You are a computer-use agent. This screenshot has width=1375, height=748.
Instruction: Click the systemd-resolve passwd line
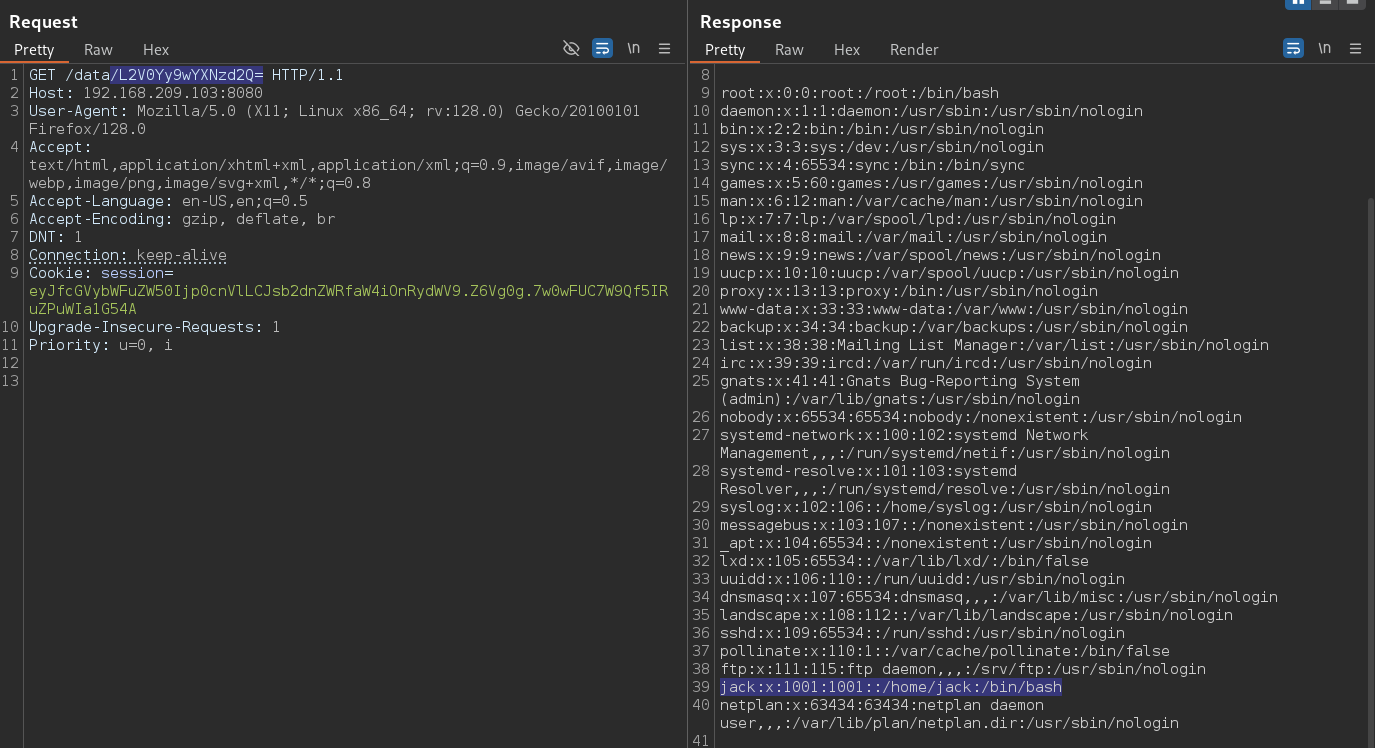pyautogui.click(x=945, y=480)
